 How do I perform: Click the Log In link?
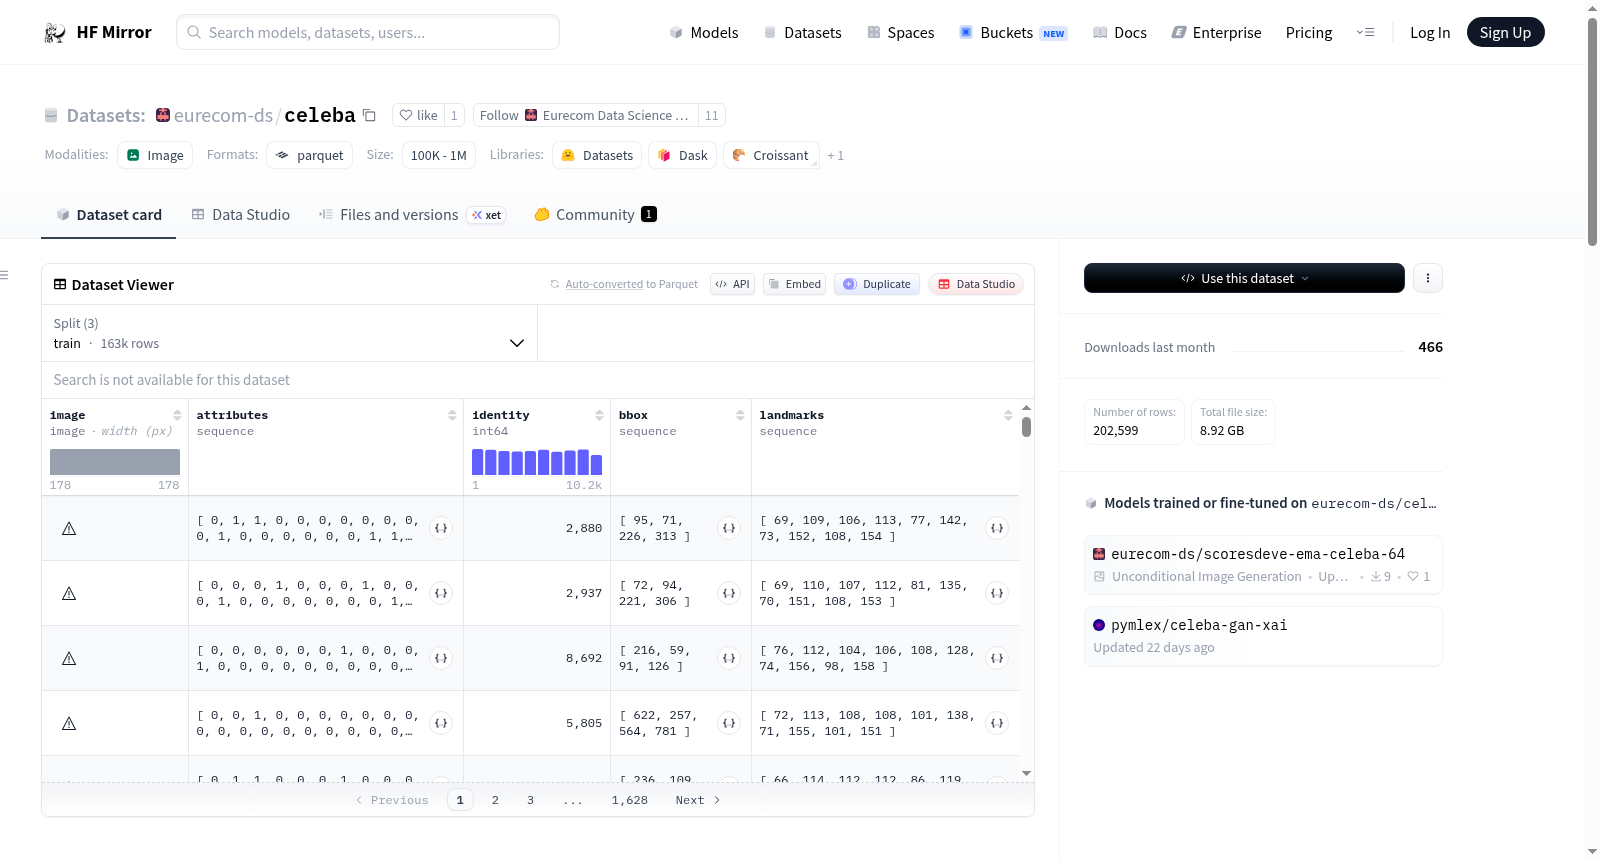point(1430,33)
